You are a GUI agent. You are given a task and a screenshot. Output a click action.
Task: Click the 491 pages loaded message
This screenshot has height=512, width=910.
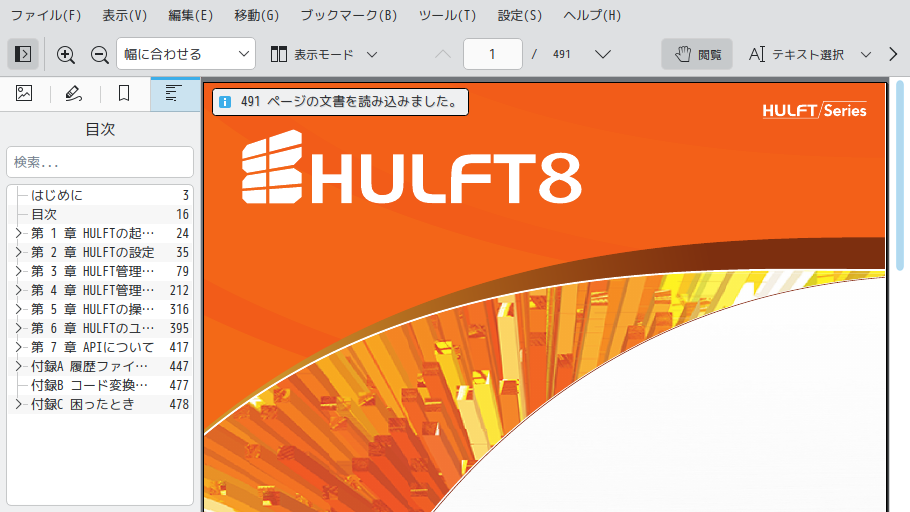(x=340, y=102)
